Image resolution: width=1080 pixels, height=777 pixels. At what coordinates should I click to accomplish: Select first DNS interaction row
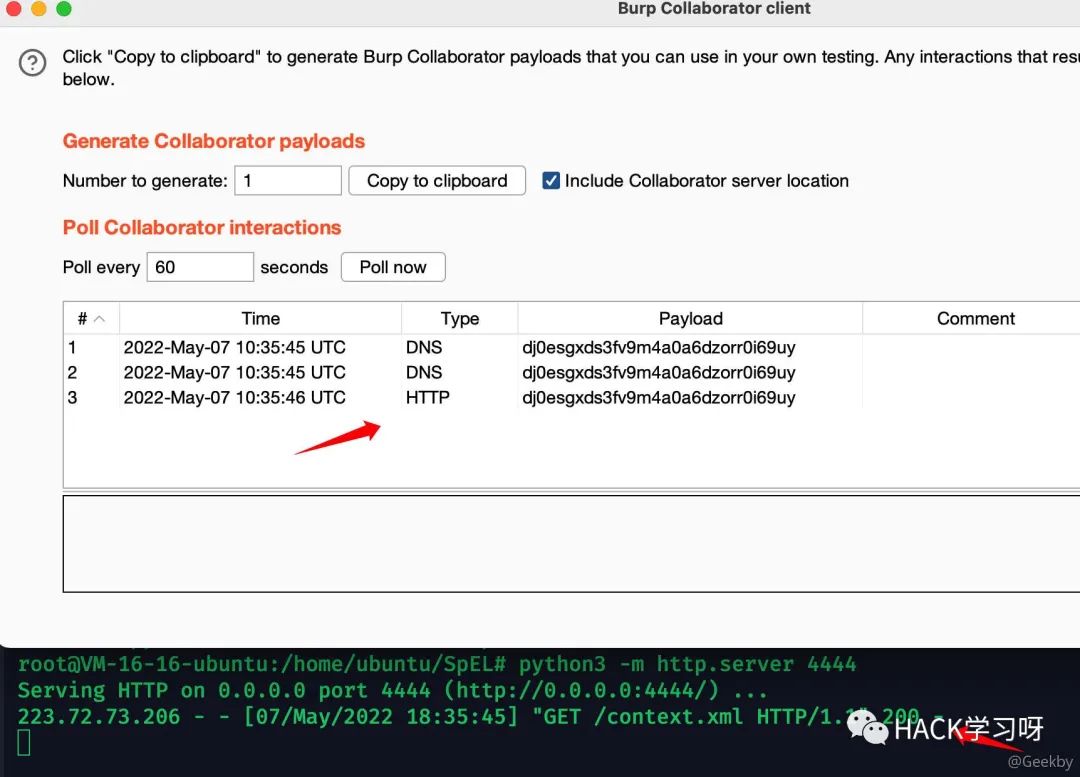click(x=572, y=347)
